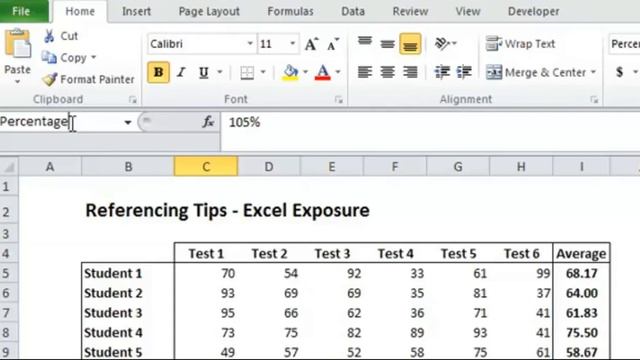Click the Select All corner triangle
The width and height of the screenshot is (640, 360).
tap(9, 167)
